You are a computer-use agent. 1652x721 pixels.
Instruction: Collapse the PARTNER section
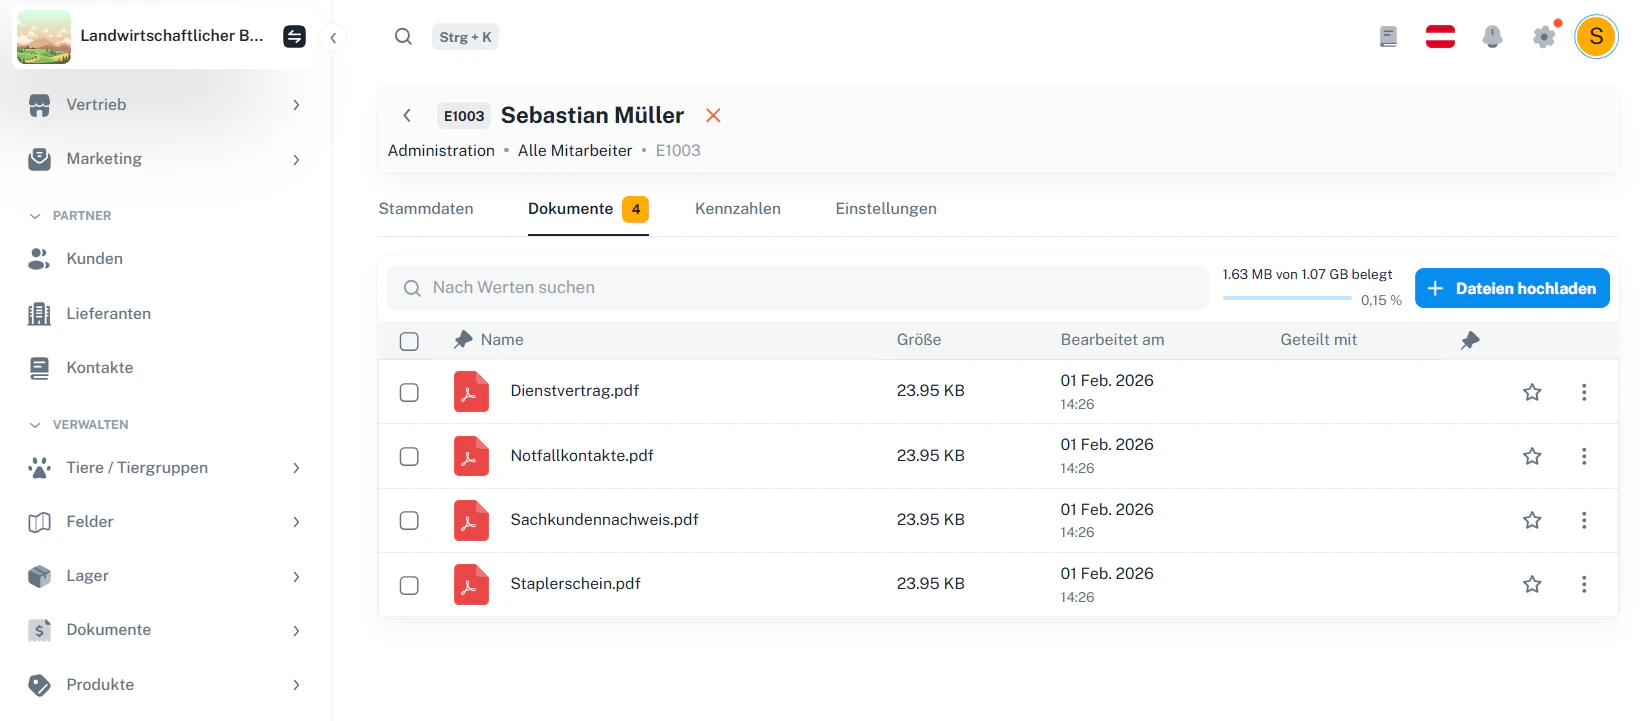35,216
